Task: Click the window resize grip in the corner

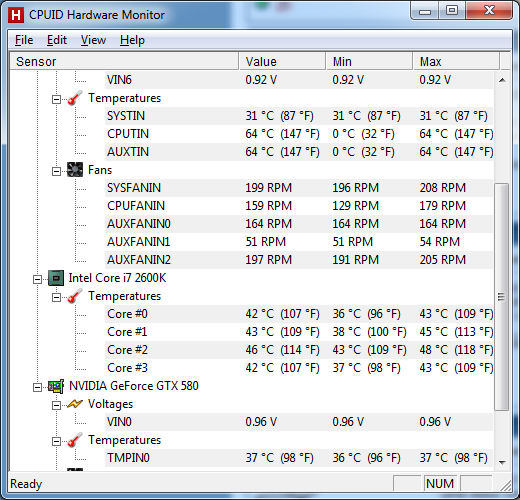Action: tap(505, 485)
